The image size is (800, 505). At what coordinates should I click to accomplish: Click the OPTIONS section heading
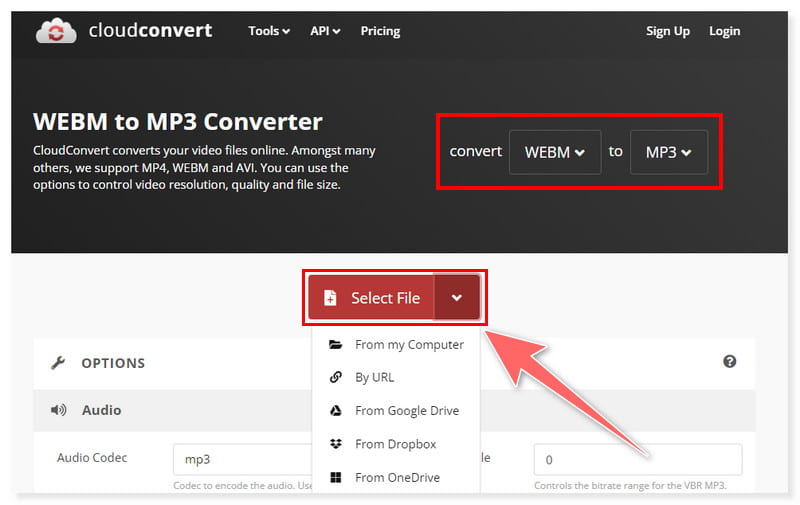(113, 363)
